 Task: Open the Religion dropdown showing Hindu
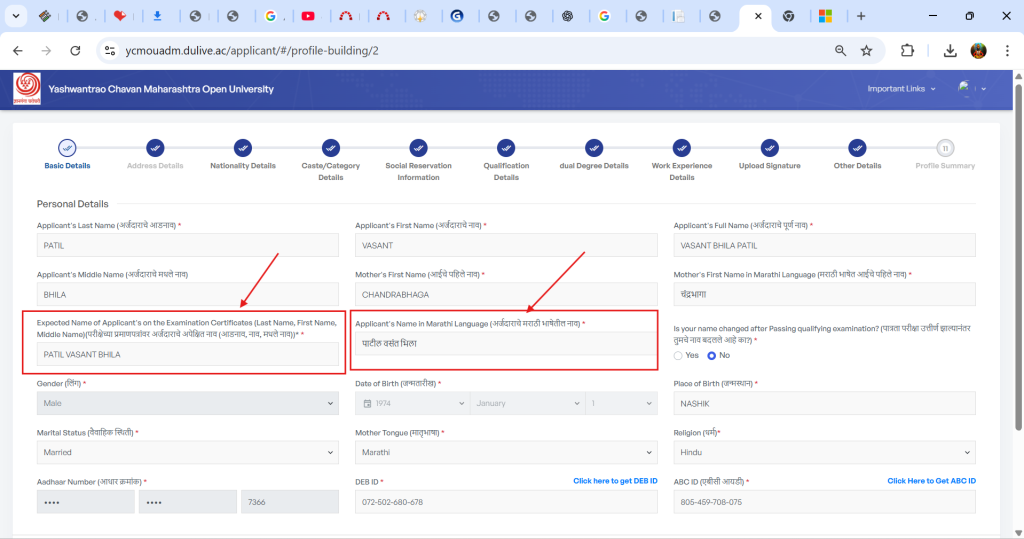pyautogui.click(x=824, y=452)
